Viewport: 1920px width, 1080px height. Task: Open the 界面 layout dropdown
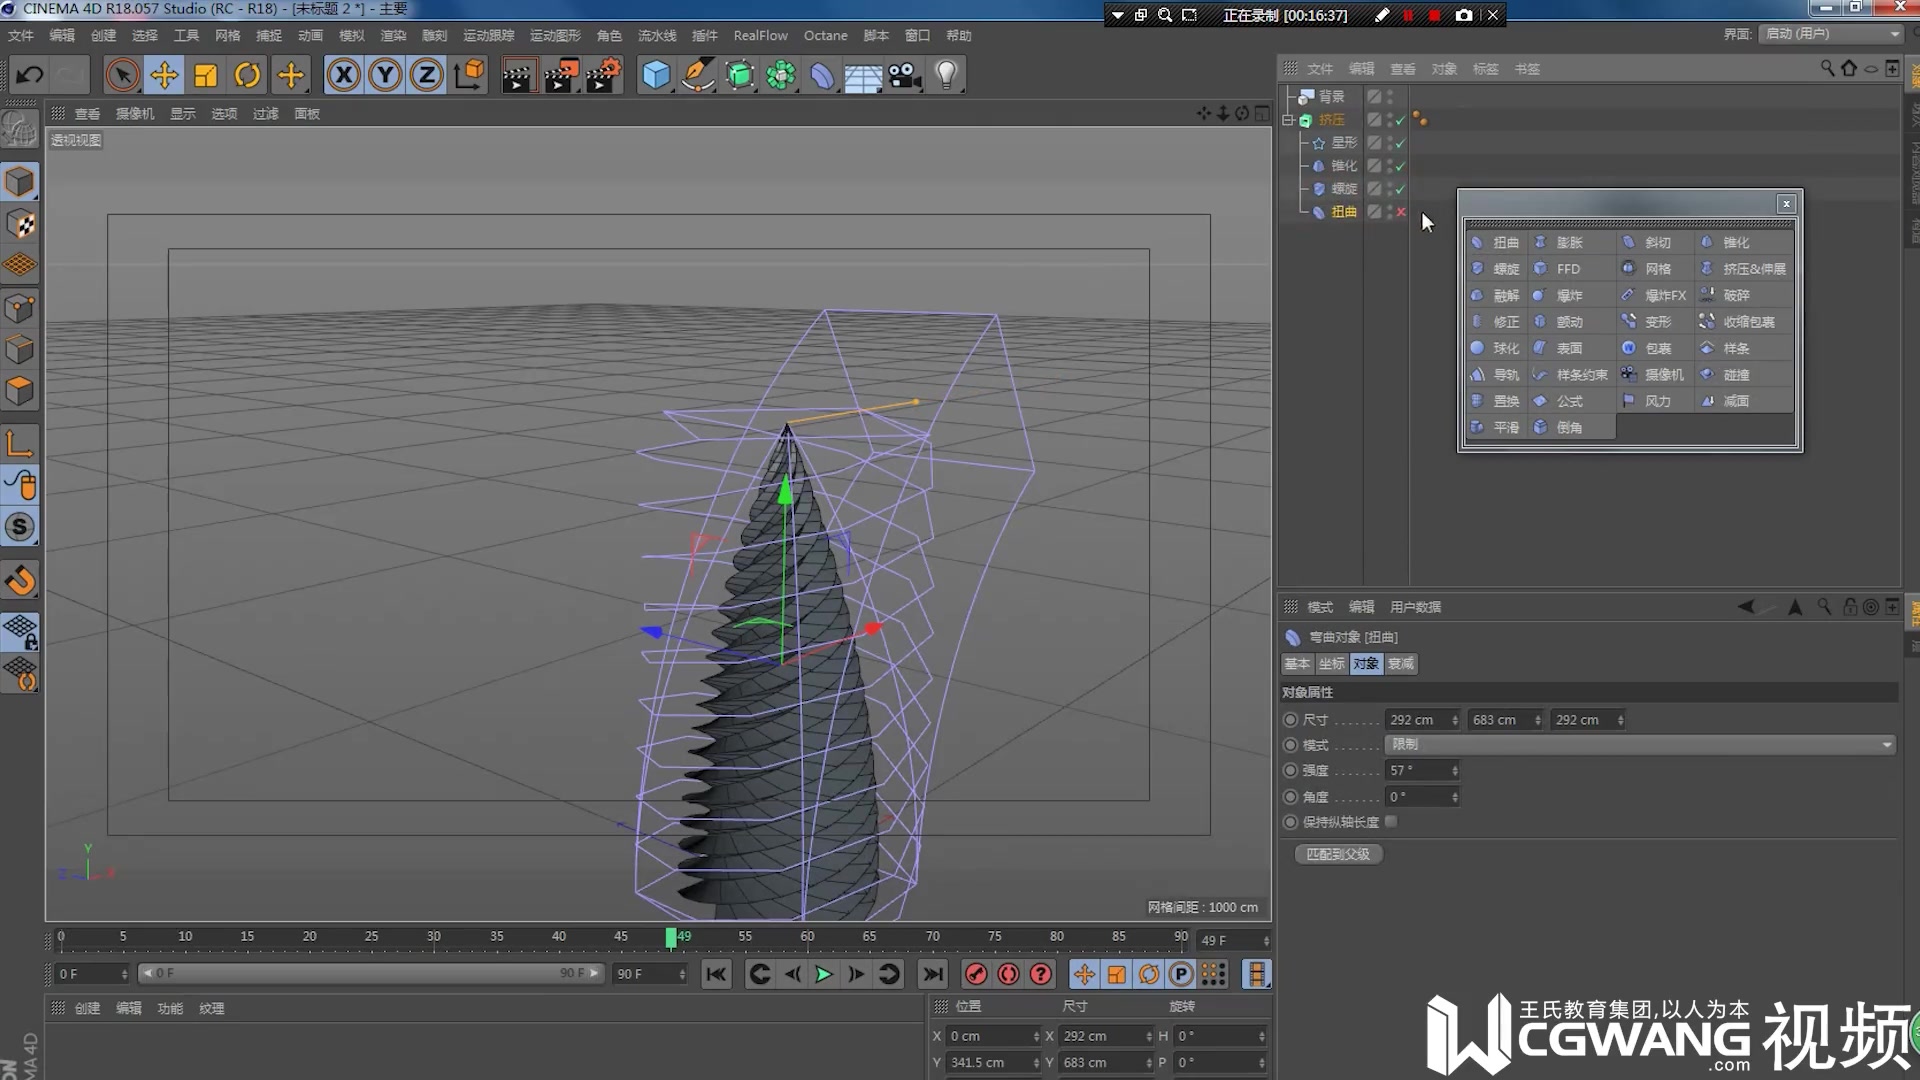pos(1831,34)
